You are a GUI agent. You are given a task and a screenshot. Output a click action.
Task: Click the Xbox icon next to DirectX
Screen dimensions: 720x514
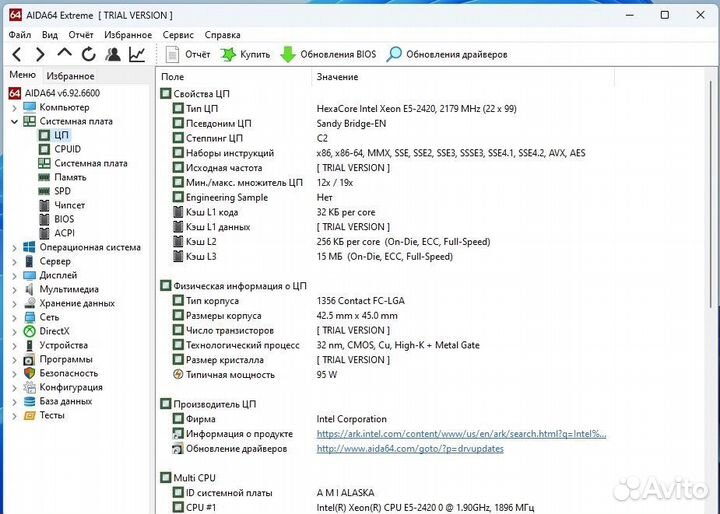(29, 331)
